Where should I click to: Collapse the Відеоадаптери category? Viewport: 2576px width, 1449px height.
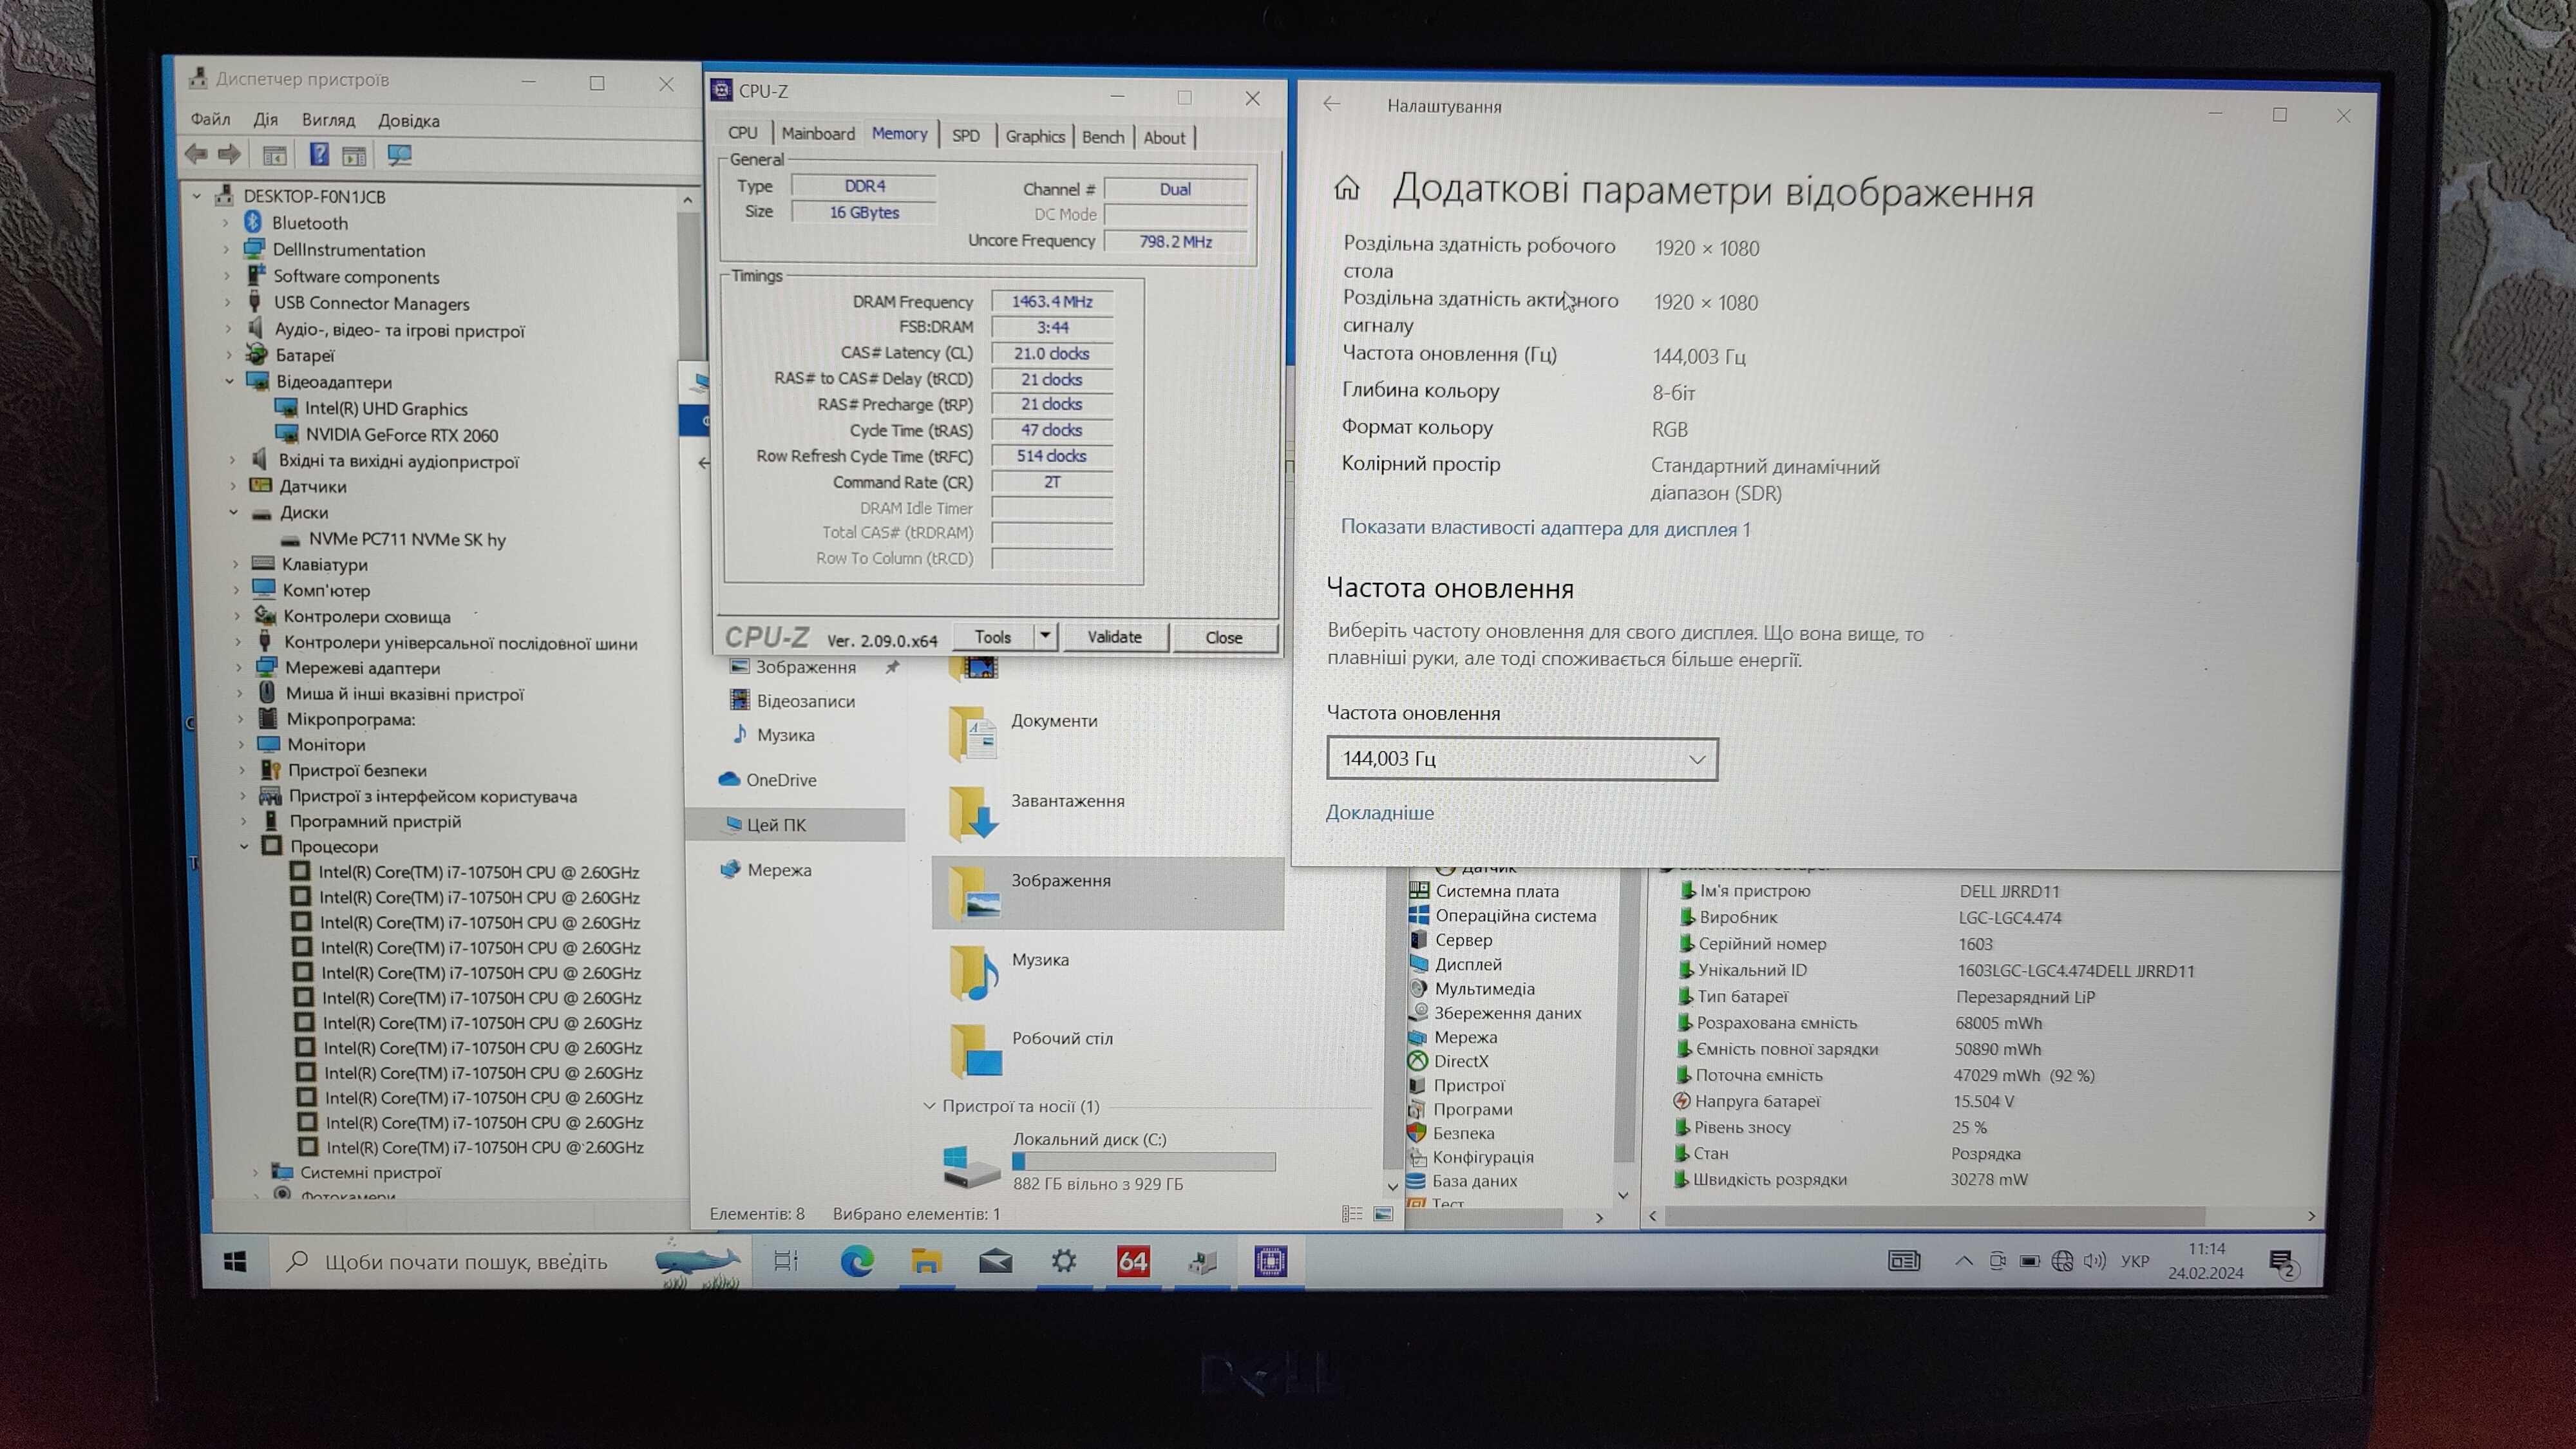coord(230,381)
